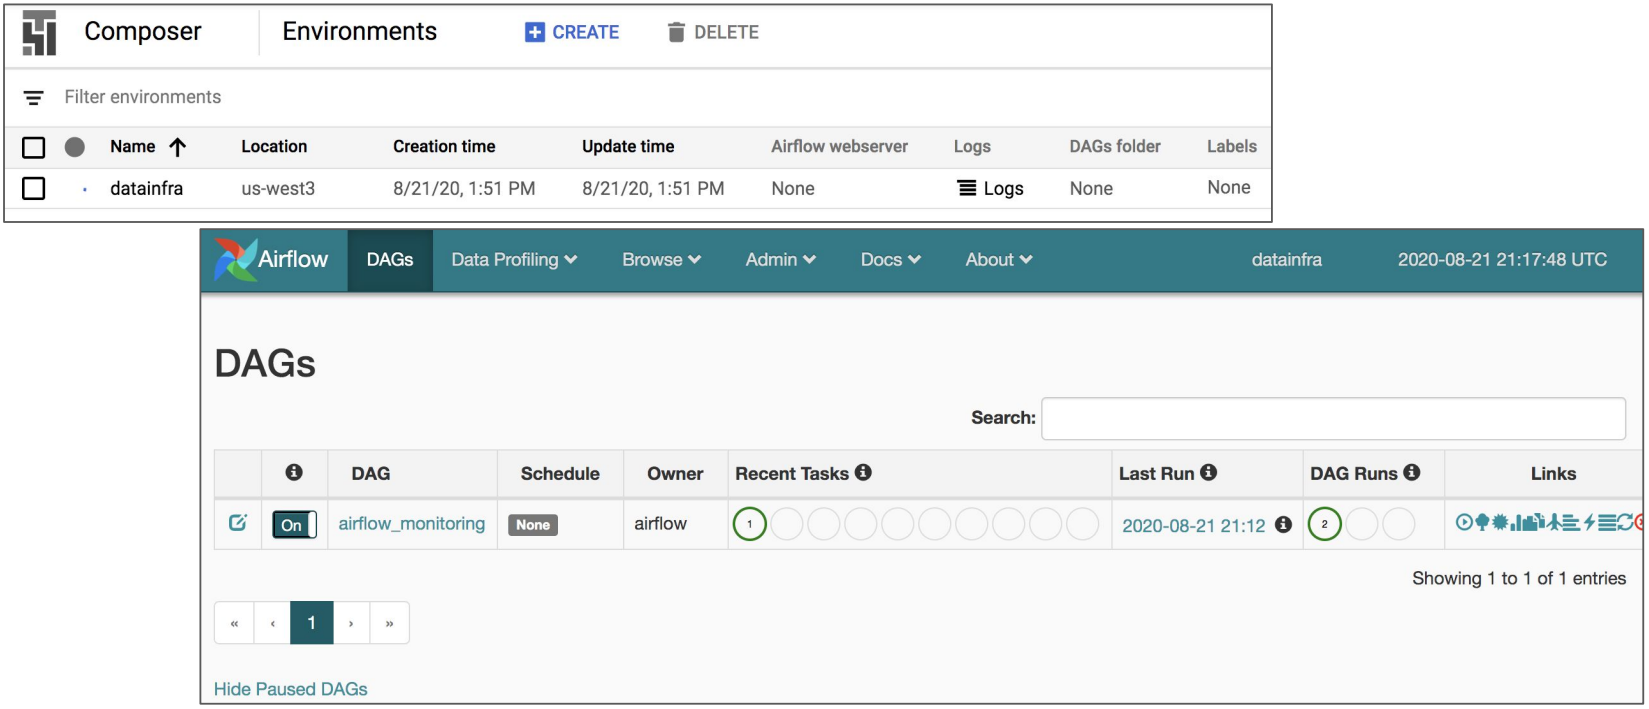The height and width of the screenshot is (709, 1649).
Task: Click the trash can icon beside DELETE
Action: (x=676, y=33)
